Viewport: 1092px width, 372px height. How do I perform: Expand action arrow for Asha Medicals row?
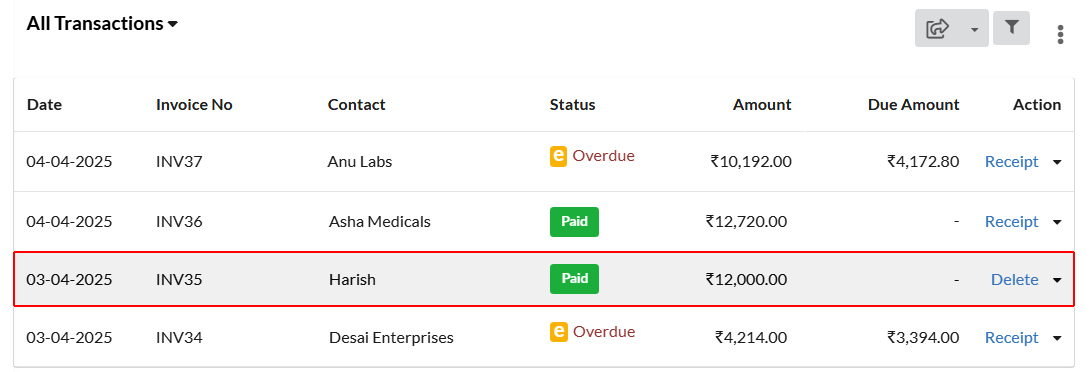tap(1056, 222)
